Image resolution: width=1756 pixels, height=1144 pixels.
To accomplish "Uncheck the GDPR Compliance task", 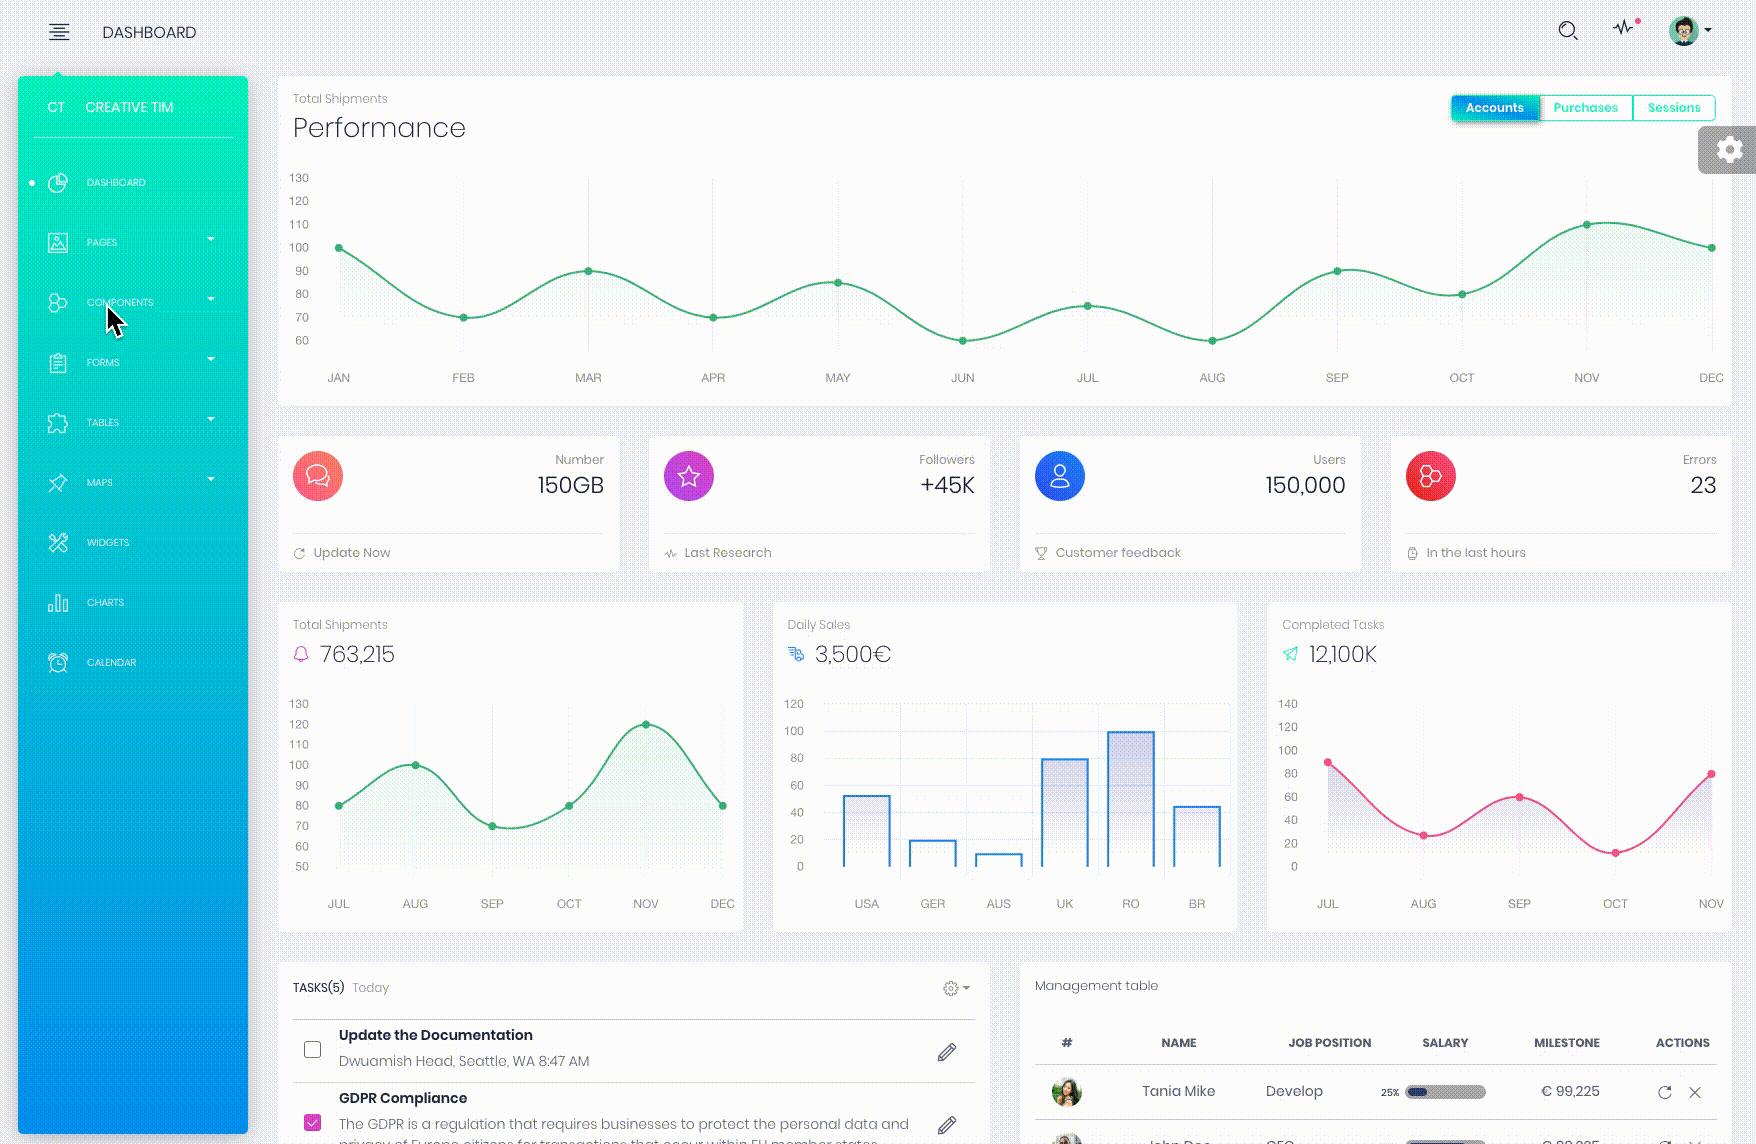I will click(x=311, y=1121).
